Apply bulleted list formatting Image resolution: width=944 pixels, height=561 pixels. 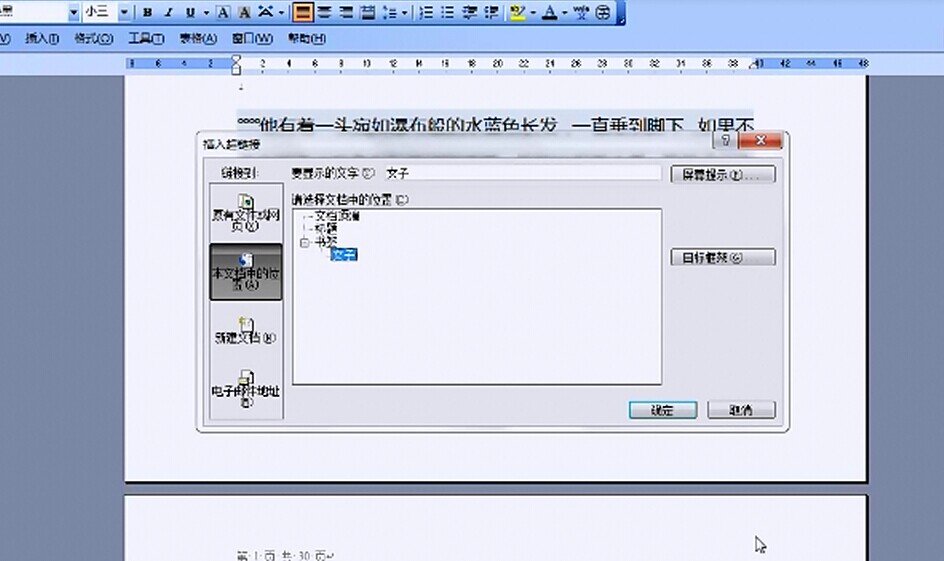pos(448,12)
